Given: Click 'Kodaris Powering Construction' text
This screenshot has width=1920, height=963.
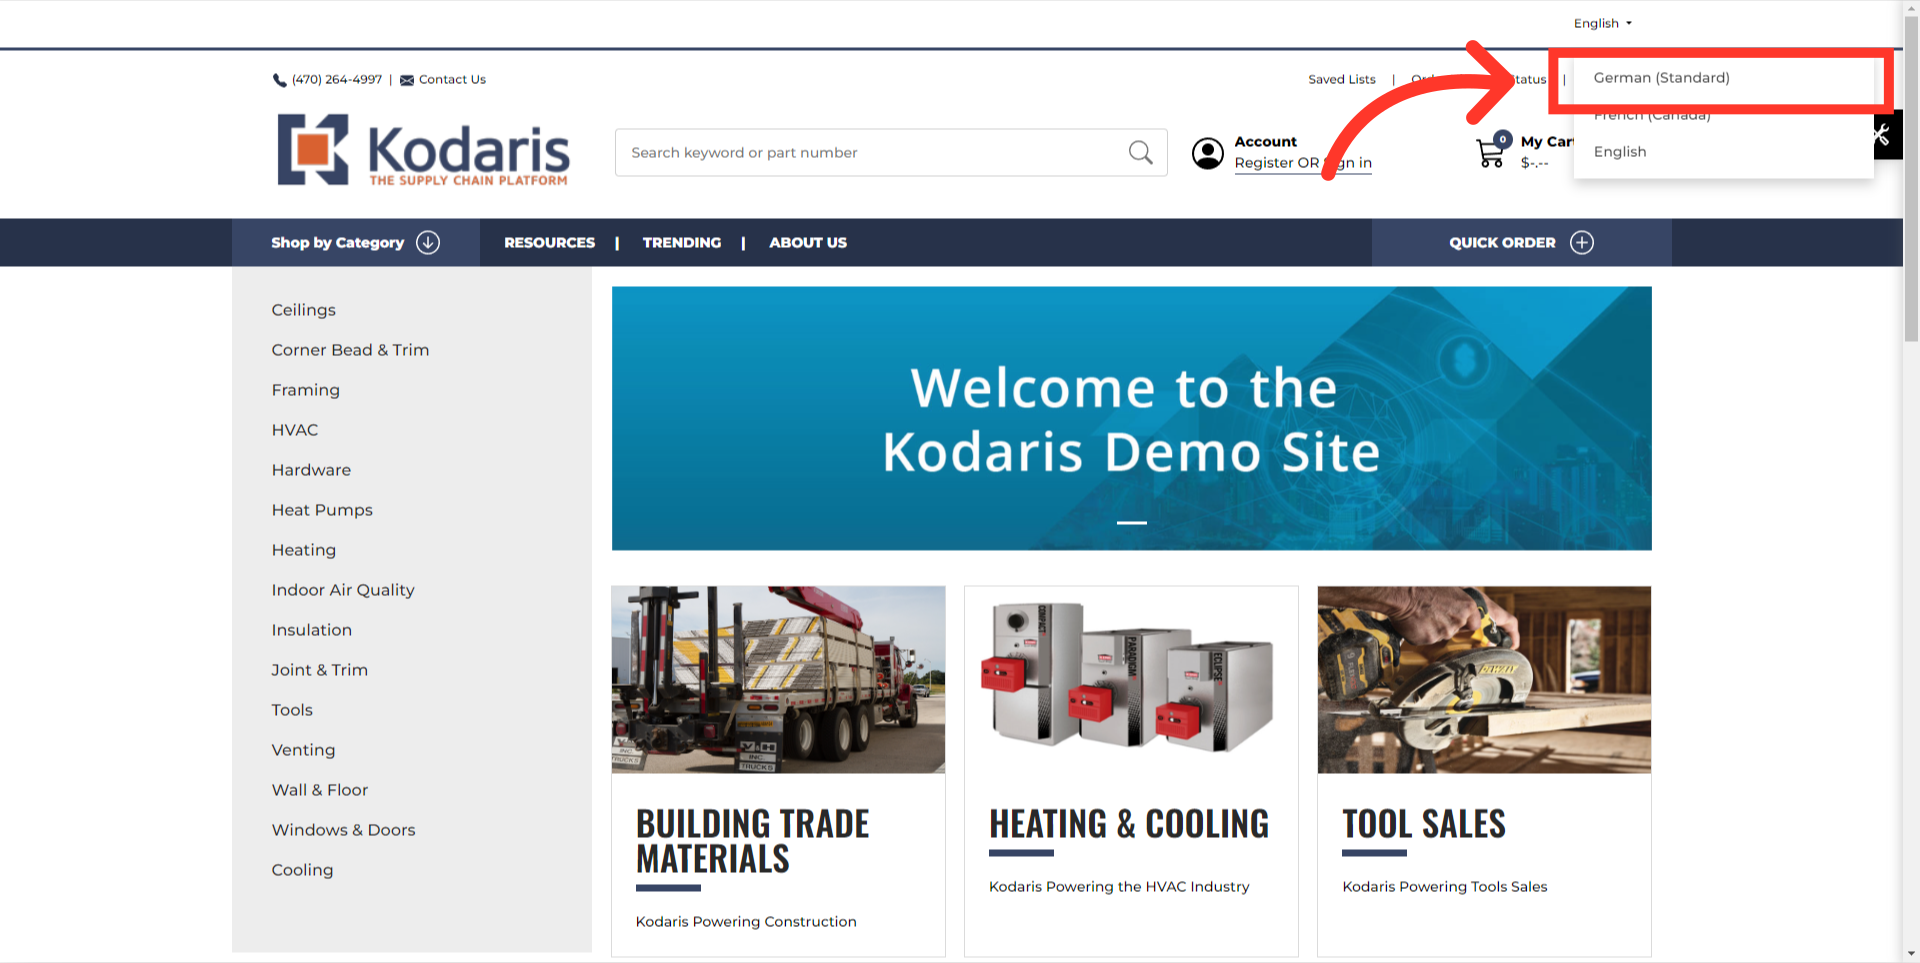Looking at the screenshot, I should click(x=746, y=921).
